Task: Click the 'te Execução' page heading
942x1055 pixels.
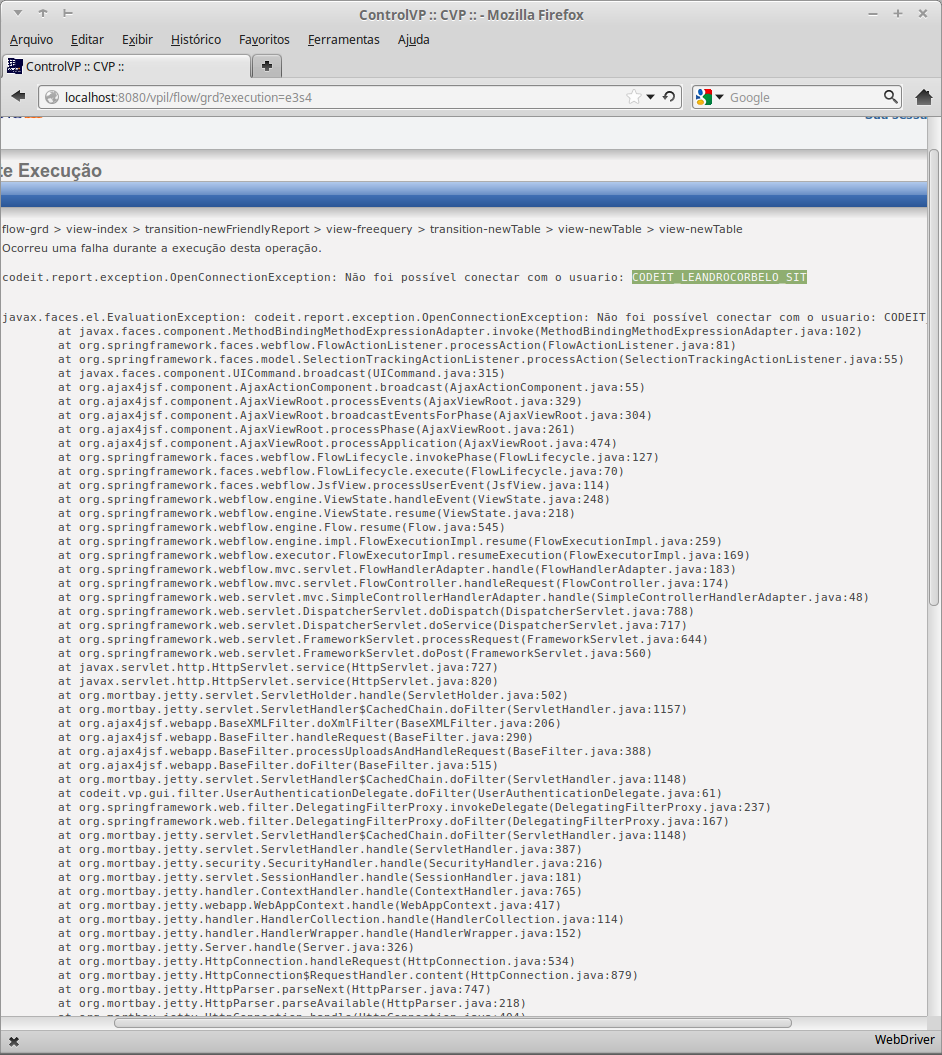Action: coord(52,171)
